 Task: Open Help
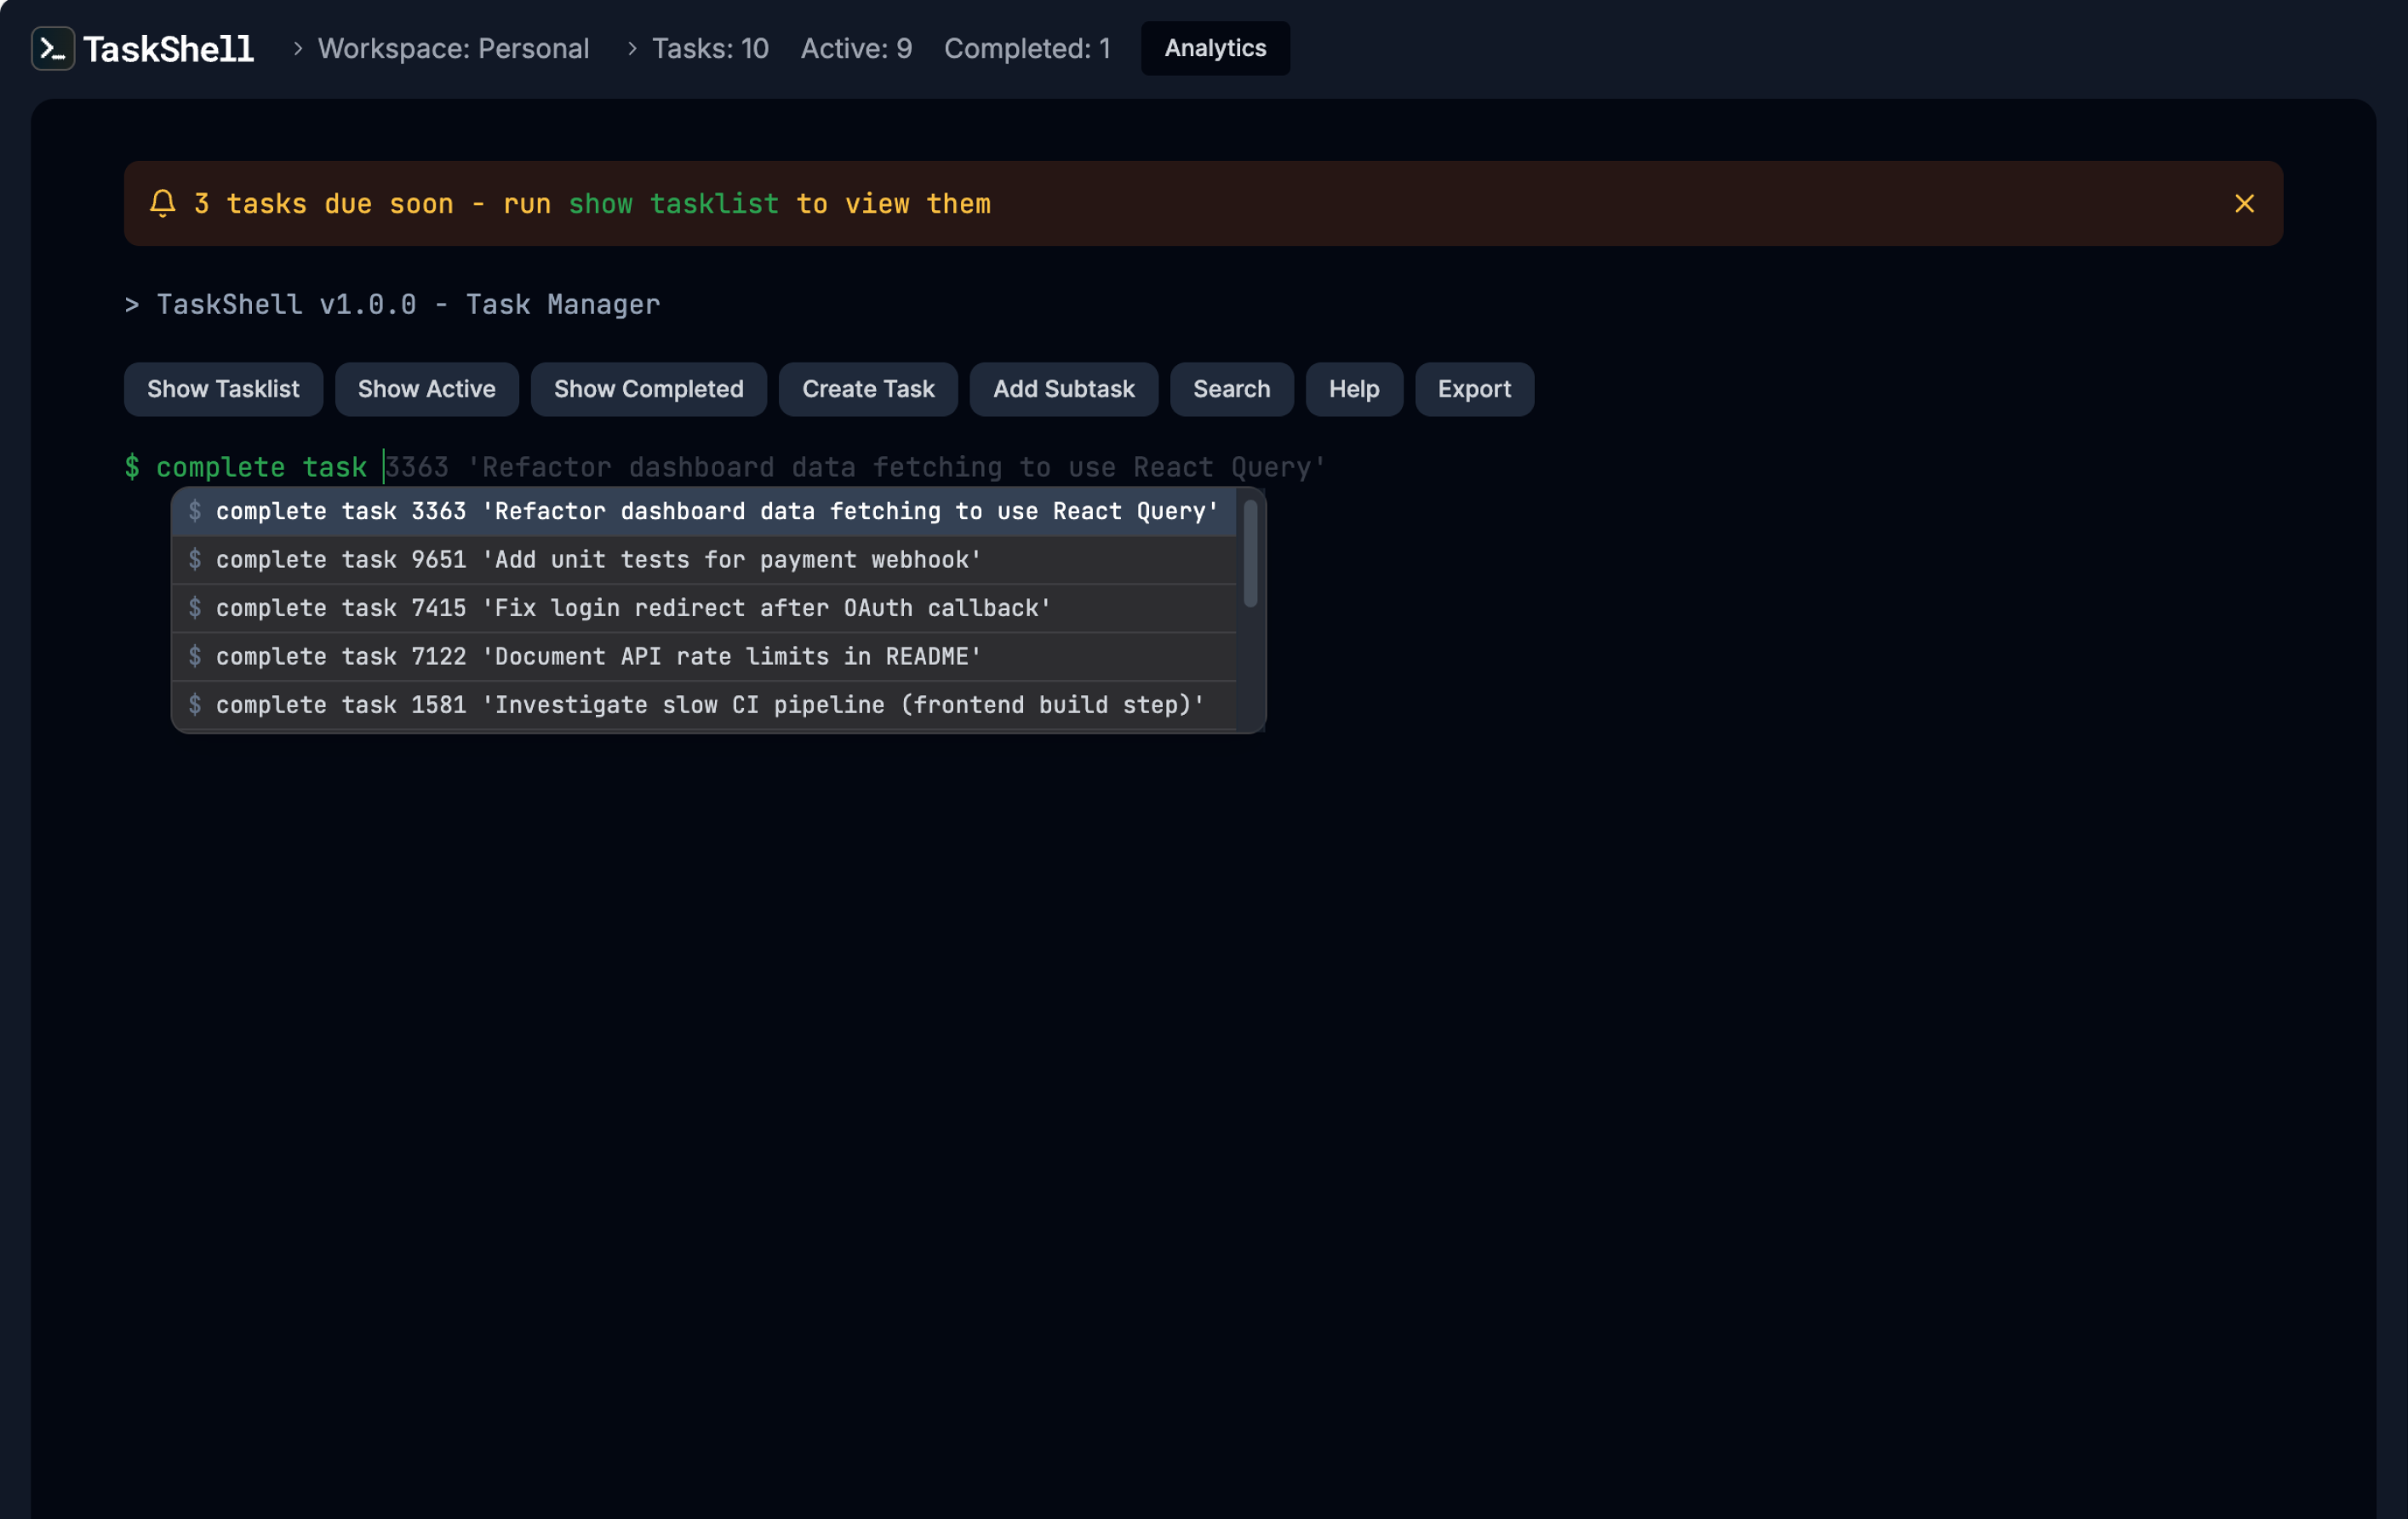tap(1353, 389)
